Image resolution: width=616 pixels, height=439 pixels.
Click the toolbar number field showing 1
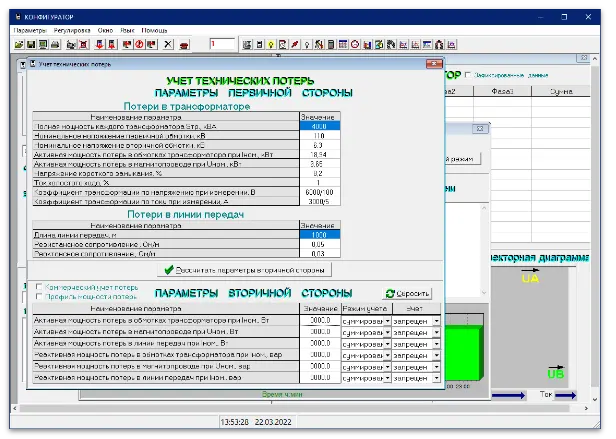(222, 44)
